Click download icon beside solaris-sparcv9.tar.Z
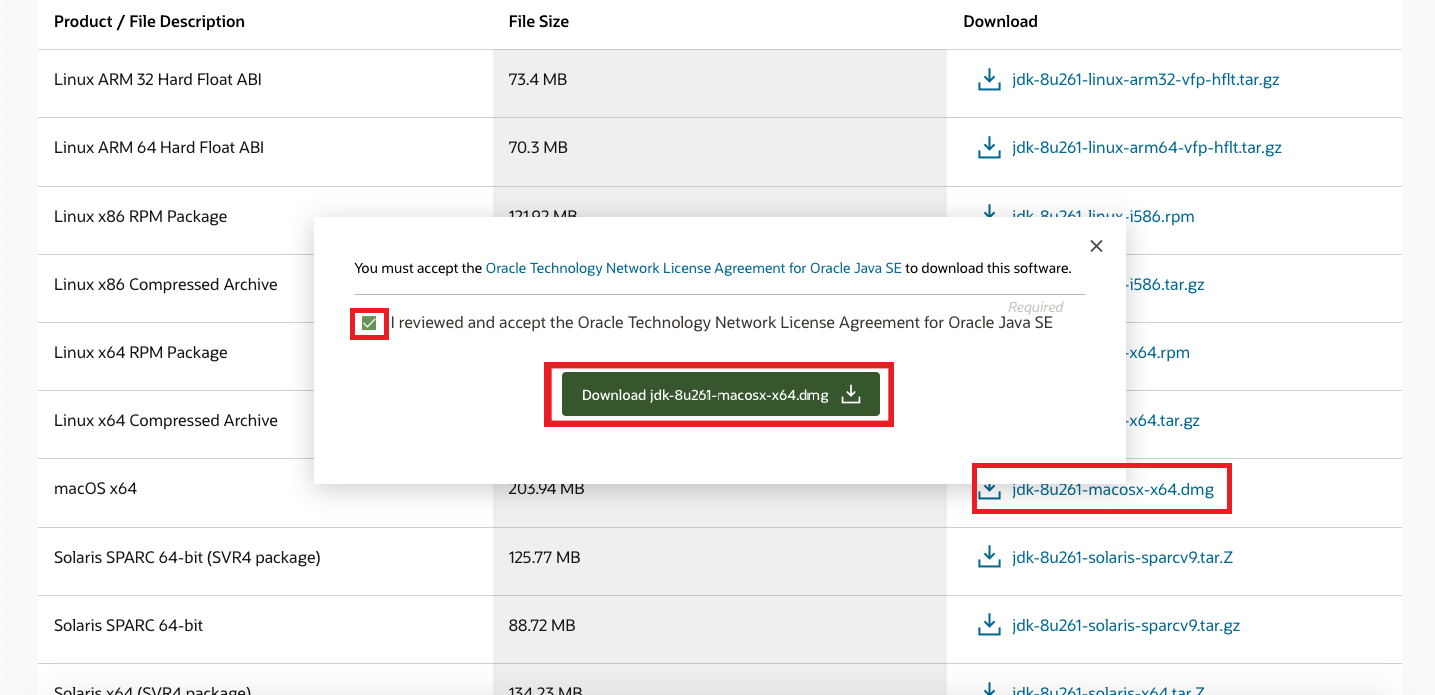Screen dimensions: 1435x695 coord(989,557)
